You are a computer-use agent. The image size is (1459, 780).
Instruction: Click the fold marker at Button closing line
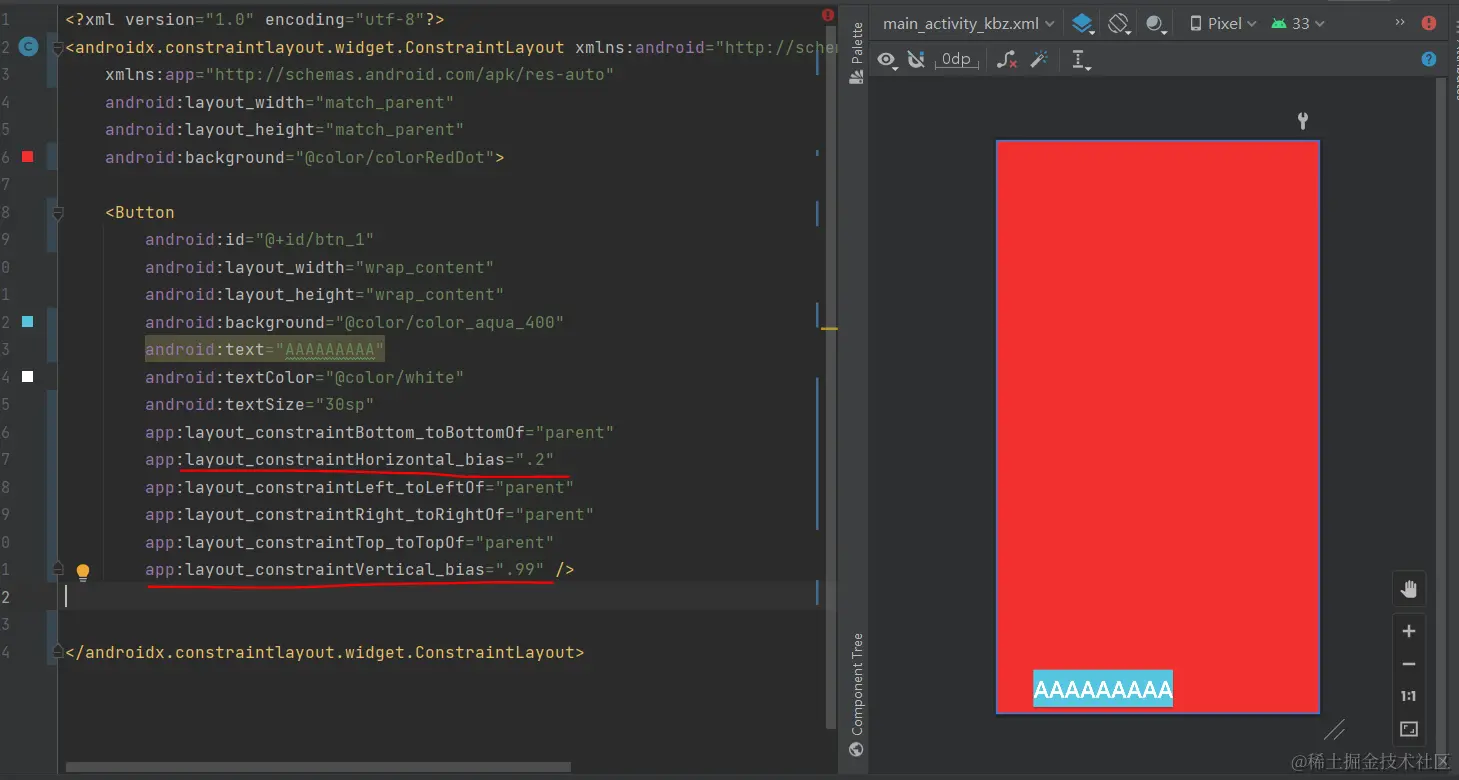58,569
